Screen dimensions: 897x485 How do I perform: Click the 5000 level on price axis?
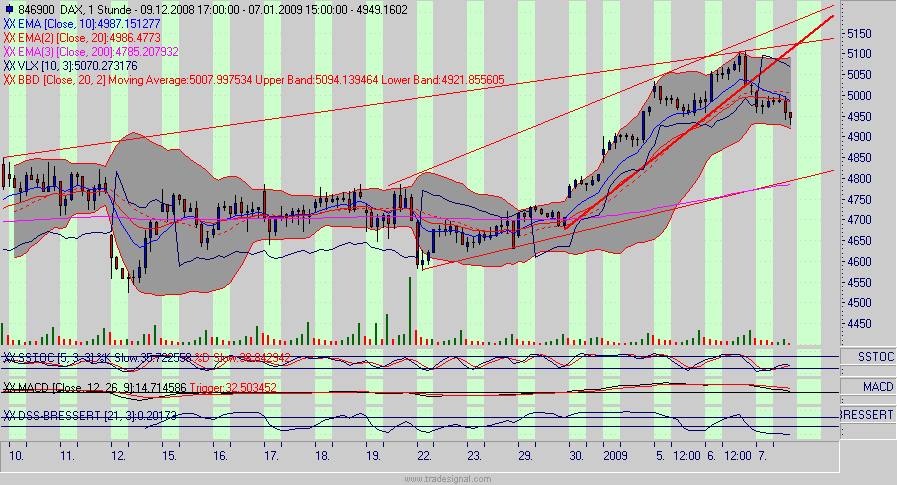point(859,96)
